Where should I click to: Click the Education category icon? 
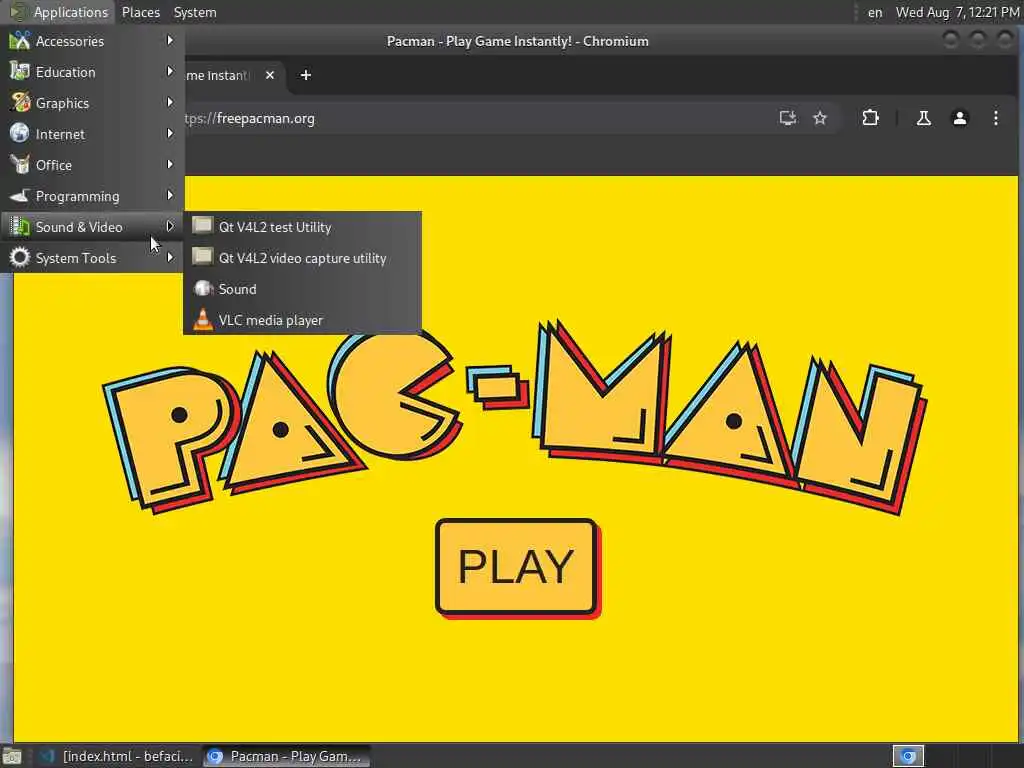(20, 71)
